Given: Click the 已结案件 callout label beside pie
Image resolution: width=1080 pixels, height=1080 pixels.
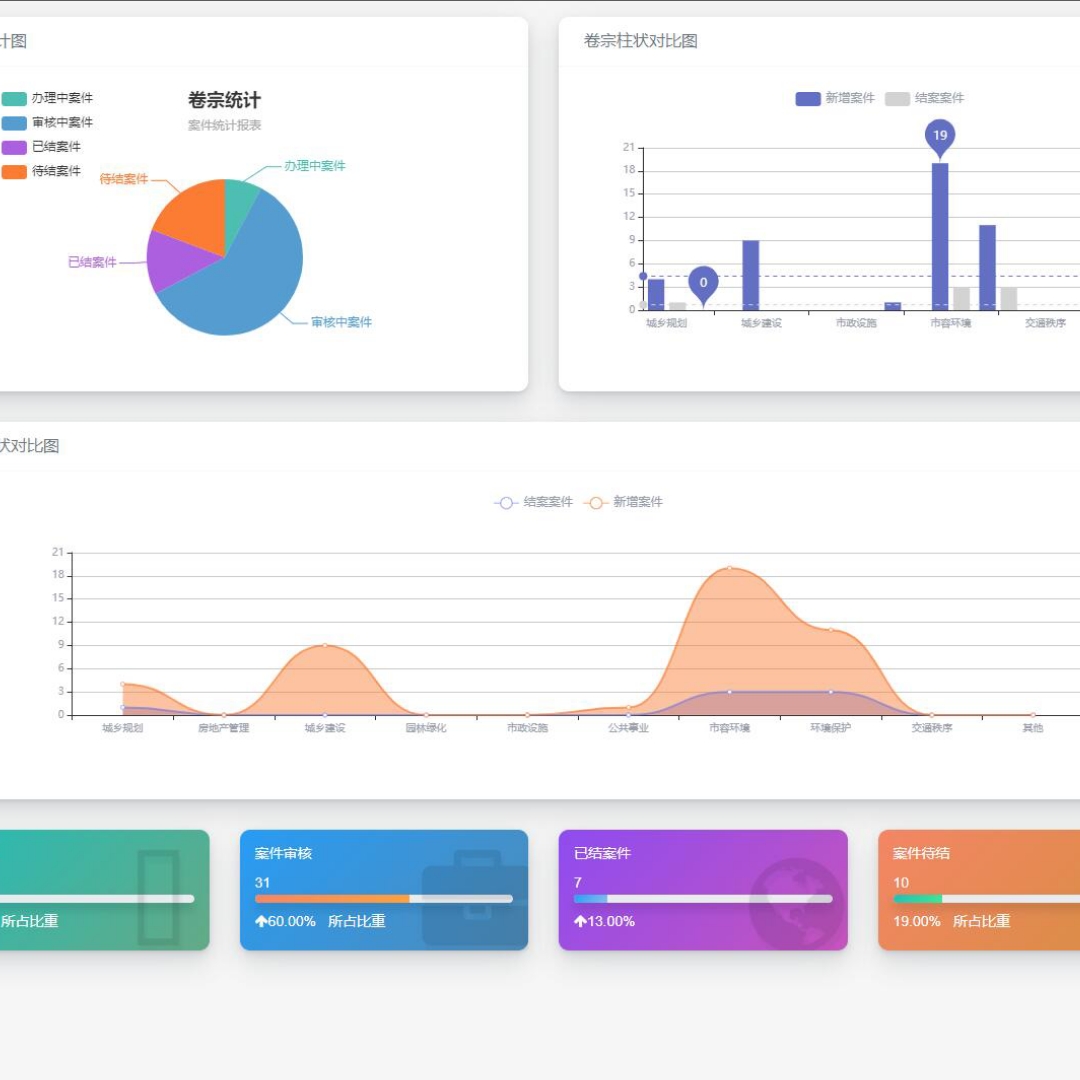Looking at the screenshot, I should [92, 262].
